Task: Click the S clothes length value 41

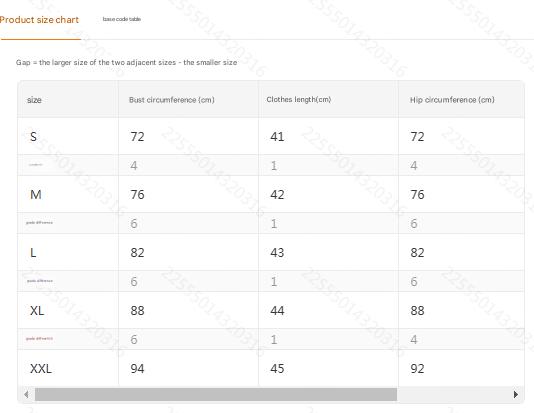Action: pyautogui.click(x=277, y=137)
